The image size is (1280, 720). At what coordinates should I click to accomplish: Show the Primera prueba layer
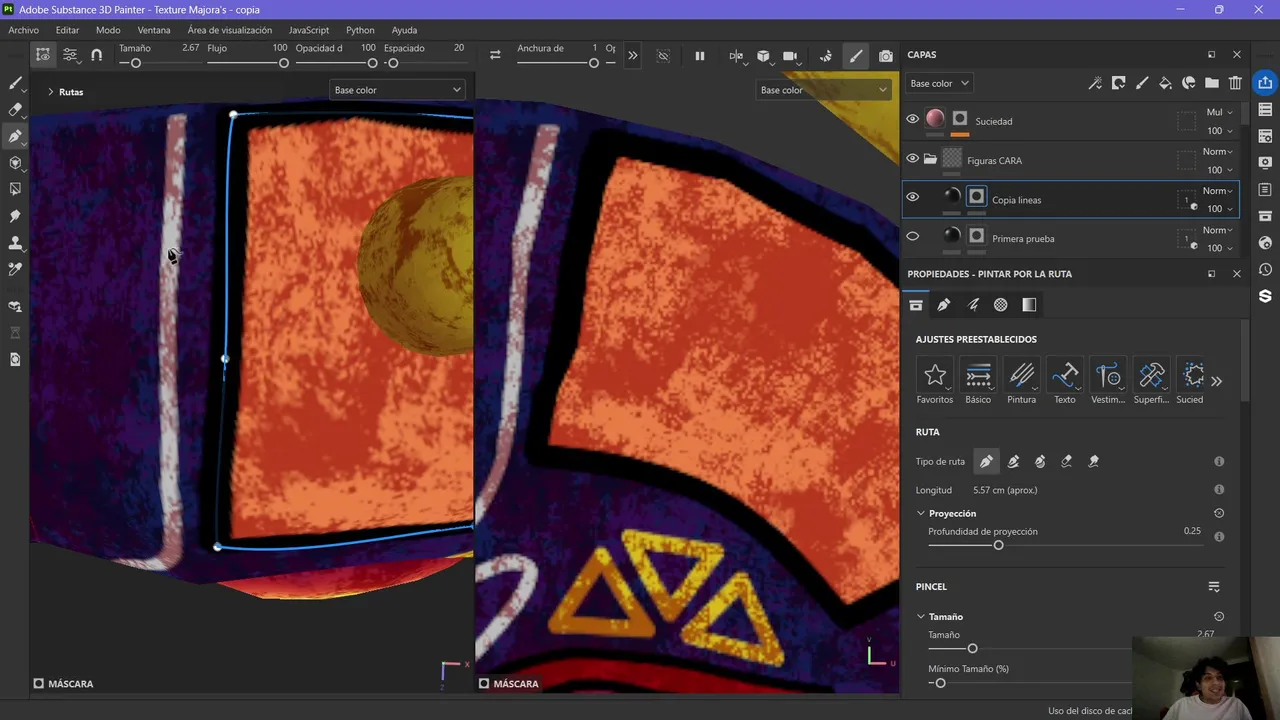pyautogui.click(x=912, y=237)
